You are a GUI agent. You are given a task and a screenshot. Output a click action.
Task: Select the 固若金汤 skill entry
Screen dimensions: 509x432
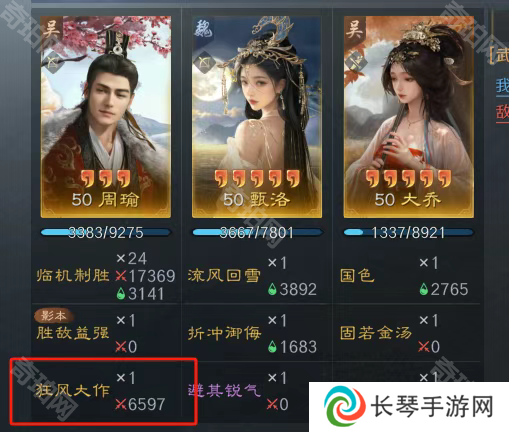[x=376, y=333]
